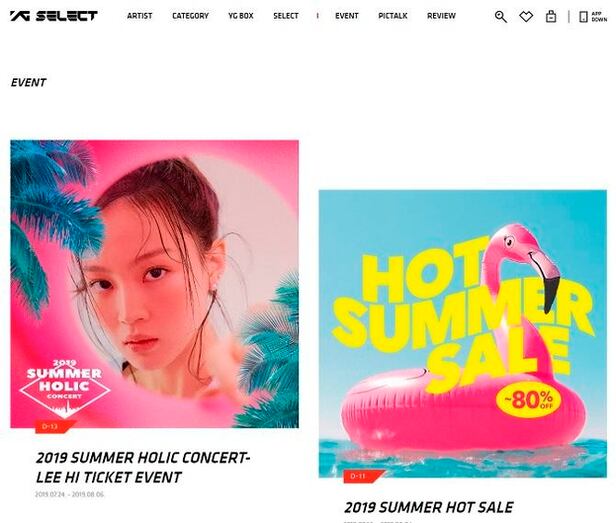Open the Hot Summer Sale flamingo banner
616x523 pixels.
(463, 334)
